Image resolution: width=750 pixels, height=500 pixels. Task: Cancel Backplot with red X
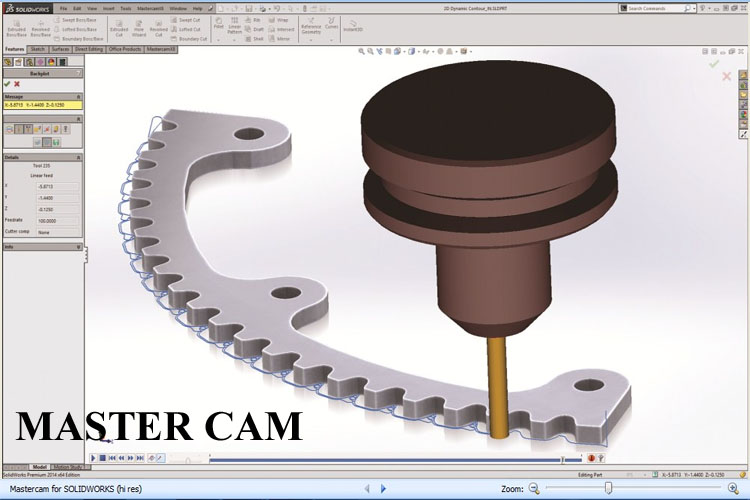17,84
